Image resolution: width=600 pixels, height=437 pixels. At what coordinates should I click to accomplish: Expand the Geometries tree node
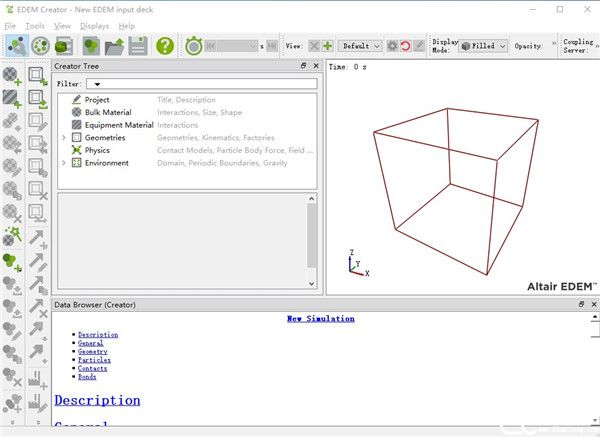coord(64,137)
